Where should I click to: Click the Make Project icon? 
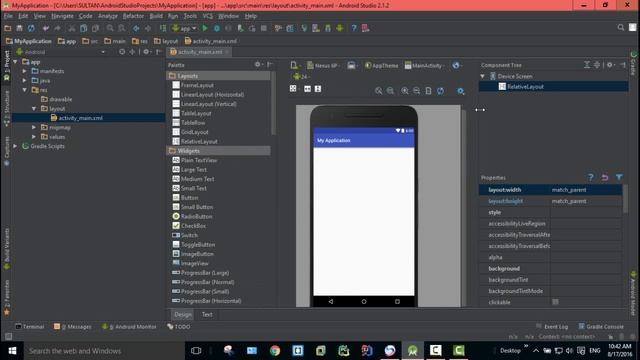(x=163, y=28)
